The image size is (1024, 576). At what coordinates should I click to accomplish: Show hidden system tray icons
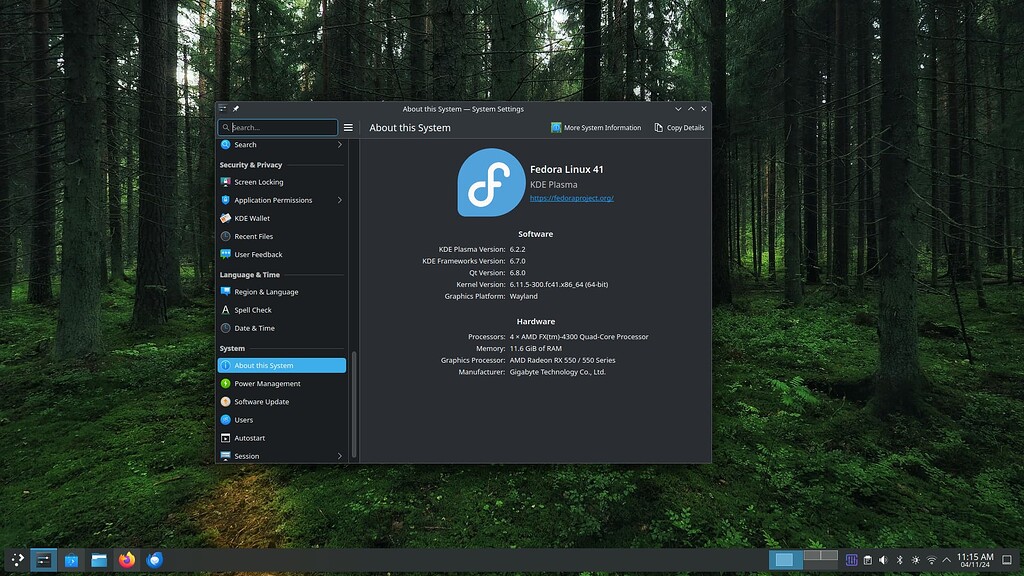tap(944, 560)
